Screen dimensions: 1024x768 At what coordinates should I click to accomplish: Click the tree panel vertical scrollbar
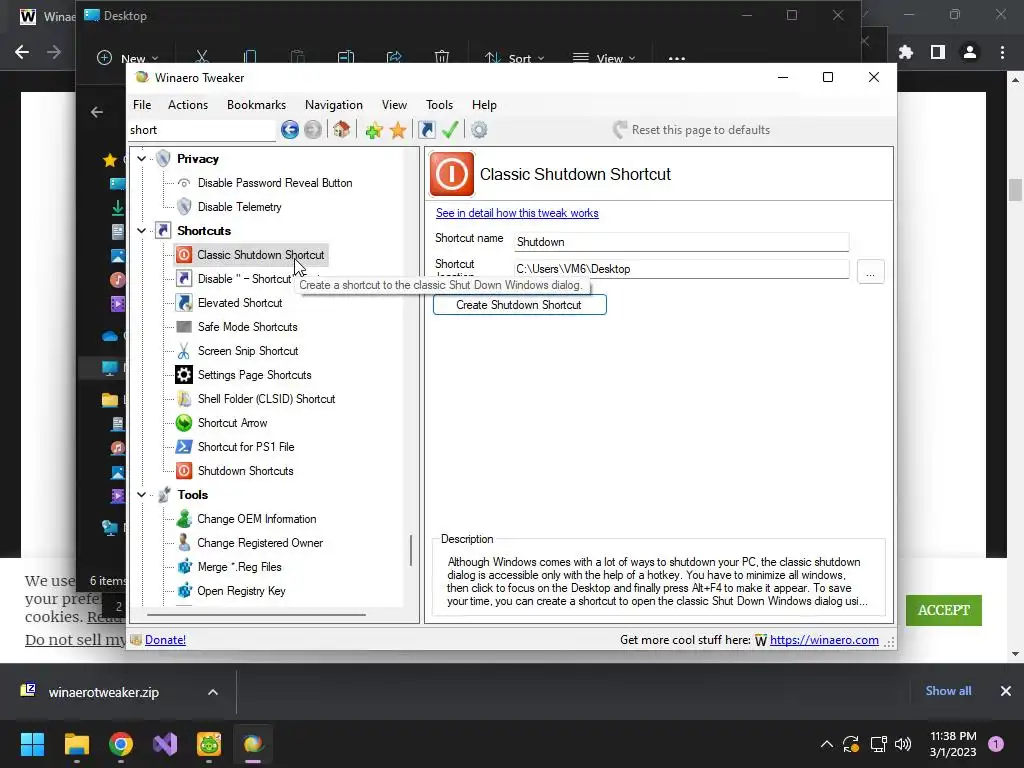[411, 551]
